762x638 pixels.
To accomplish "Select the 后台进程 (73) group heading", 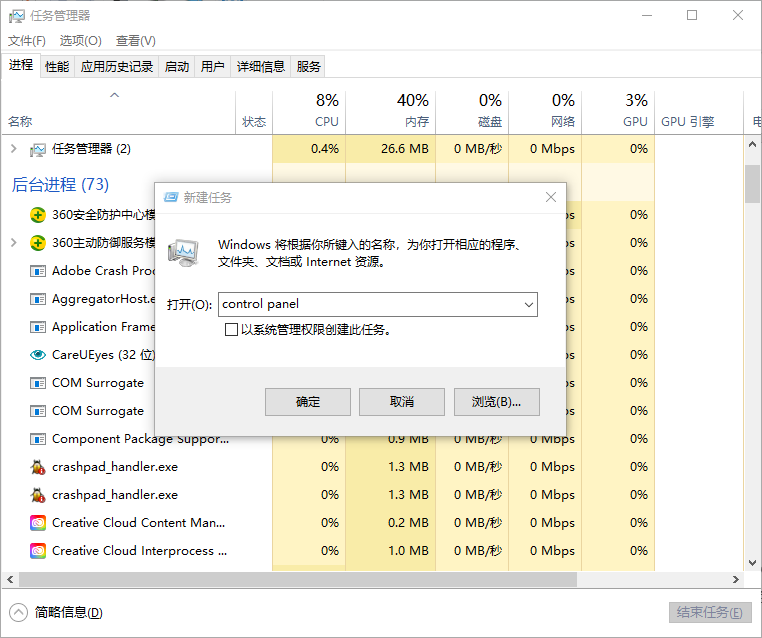I will click(x=60, y=185).
